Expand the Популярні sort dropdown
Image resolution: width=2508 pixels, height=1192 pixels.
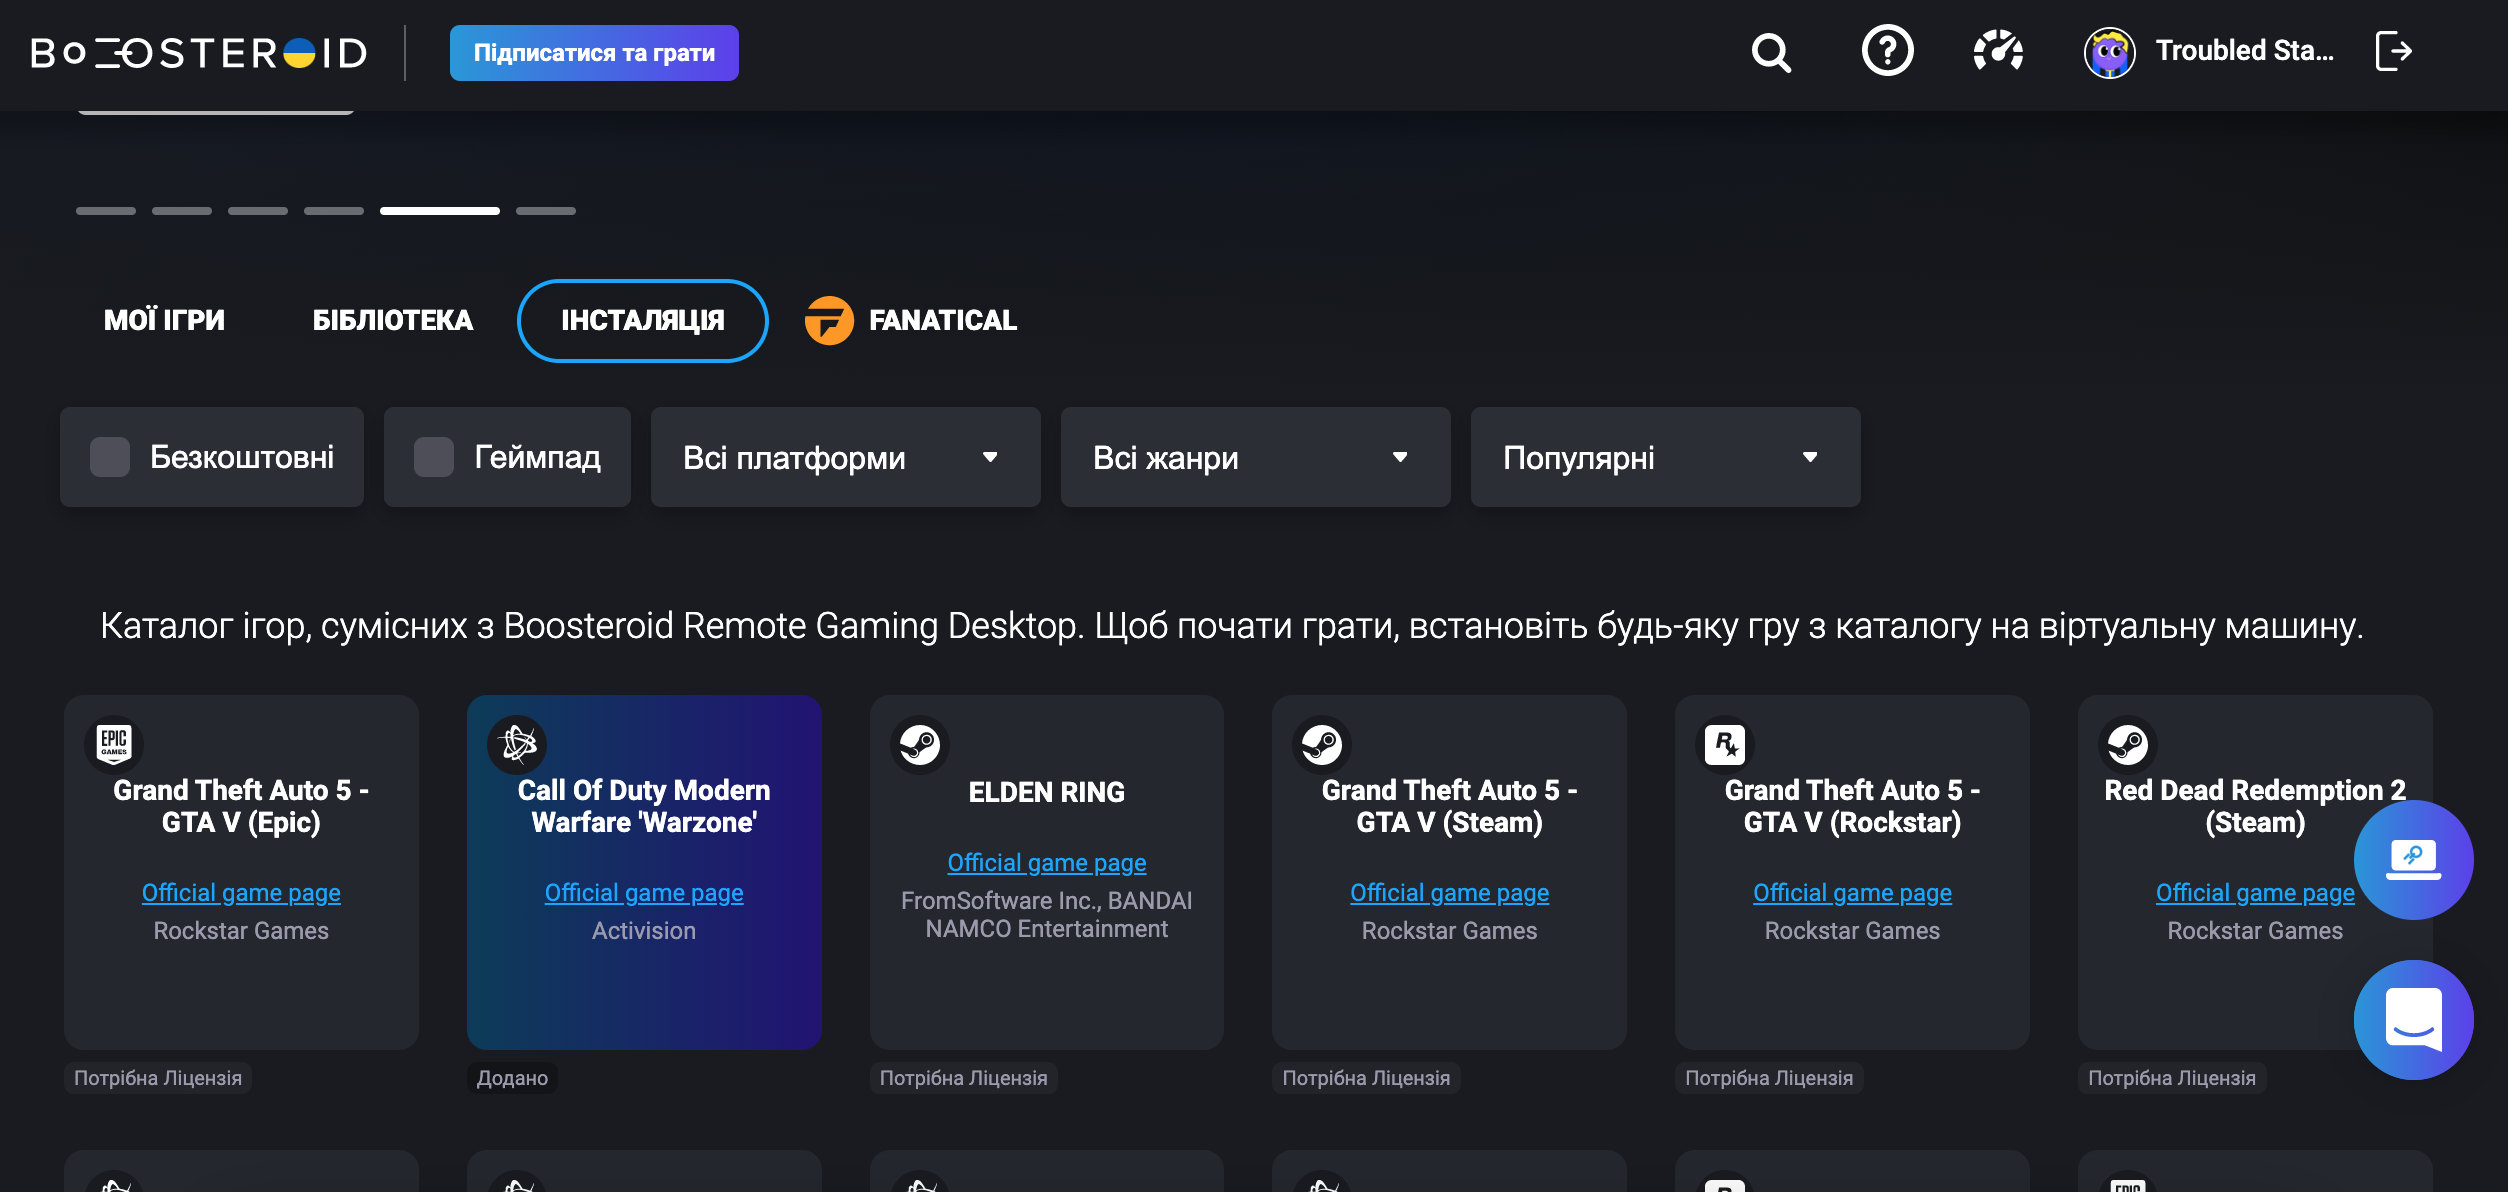tap(1665, 457)
